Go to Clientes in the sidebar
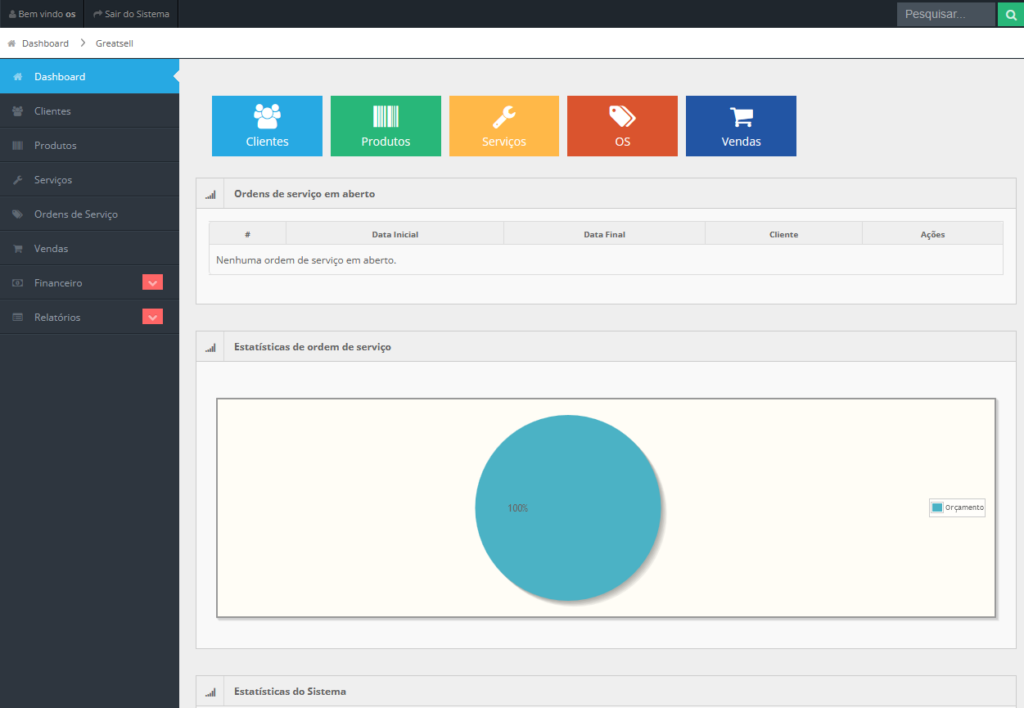Image resolution: width=1024 pixels, height=708 pixels. 52,111
